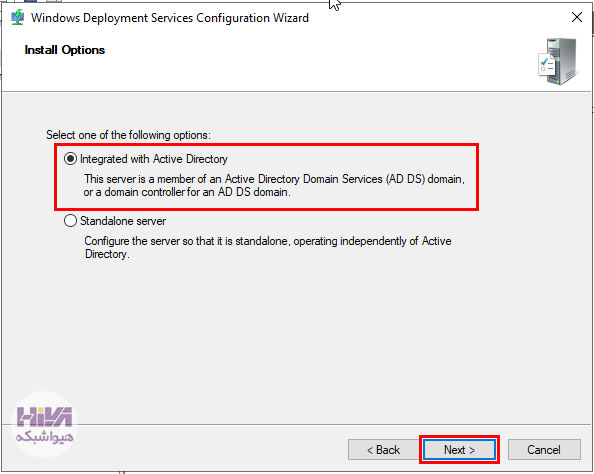Return to the previous page with Back

click(383, 450)
